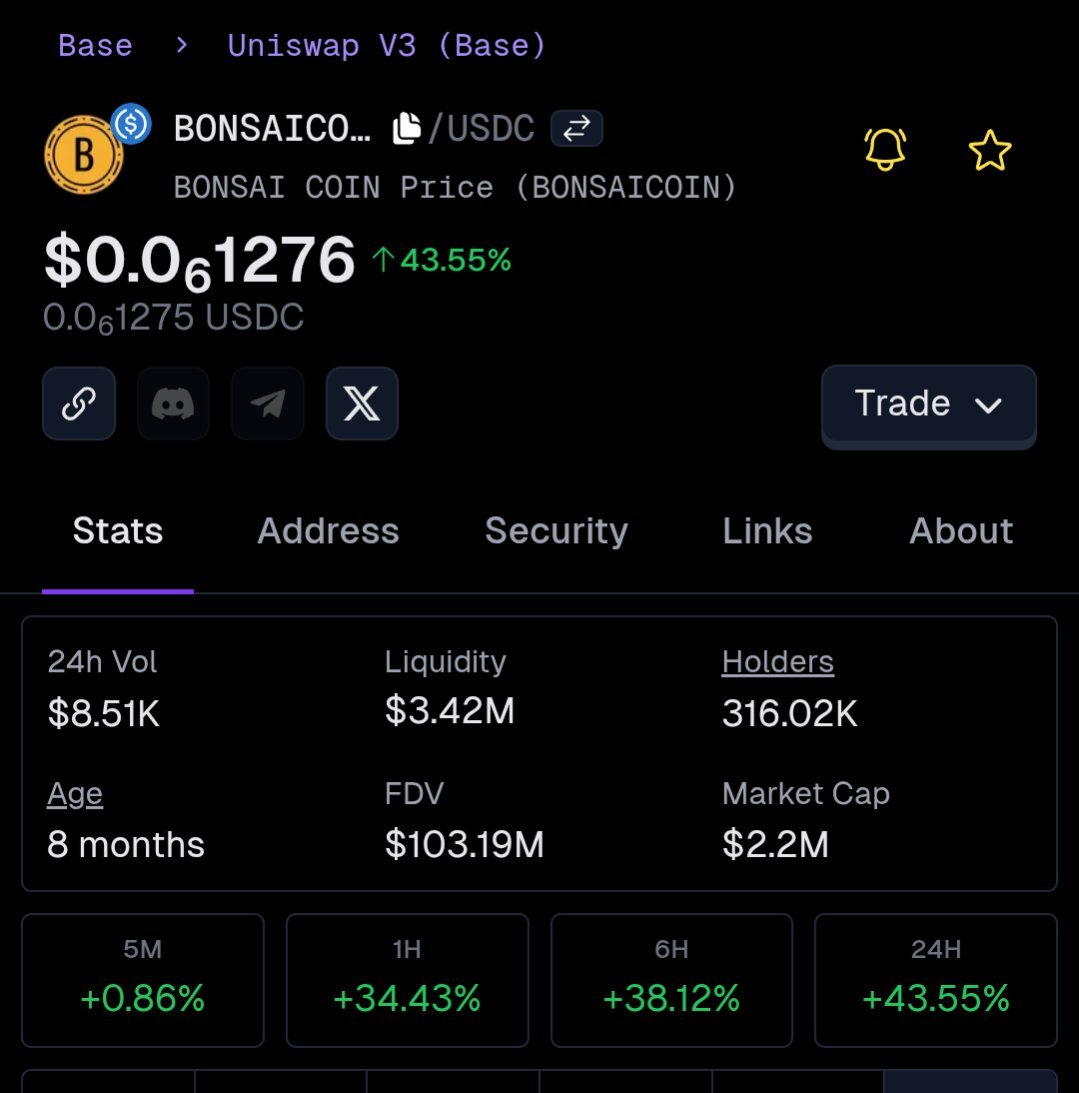This screenshot has width=1079, height=1093.
Task: Select the 1H price change box
Action: (x=407, y=980)
